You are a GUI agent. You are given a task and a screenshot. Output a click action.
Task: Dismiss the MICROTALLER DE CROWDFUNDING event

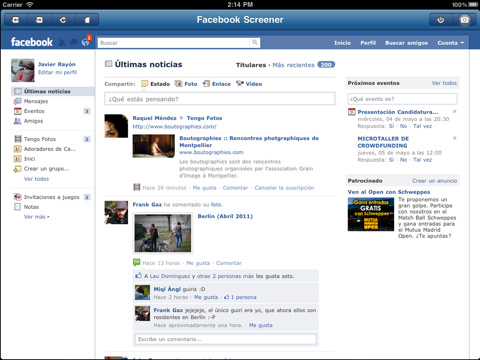(x=454, y=138)
